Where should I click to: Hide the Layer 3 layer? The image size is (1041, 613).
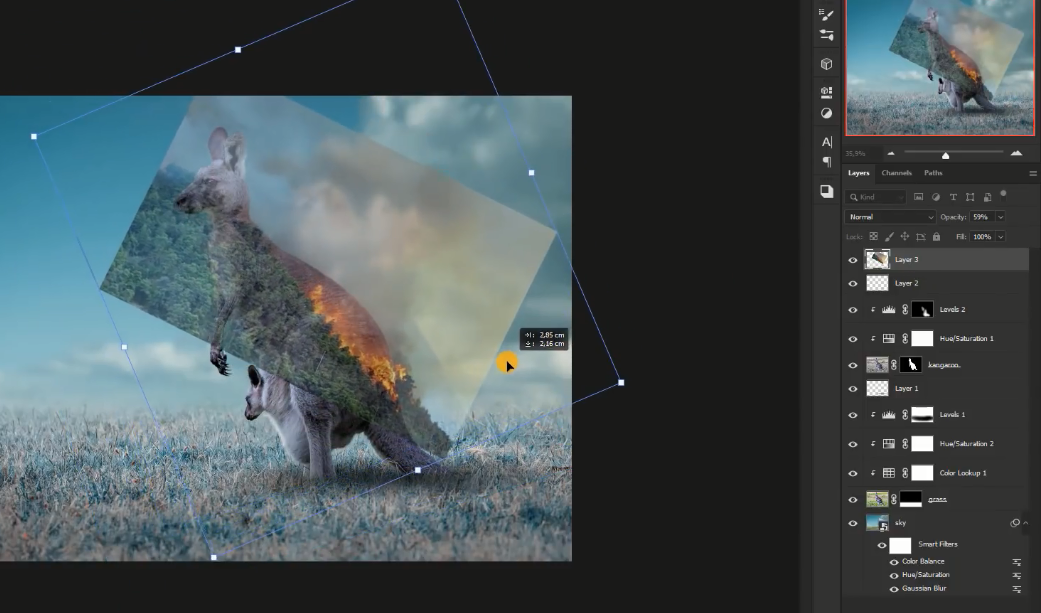pos(853,260)
